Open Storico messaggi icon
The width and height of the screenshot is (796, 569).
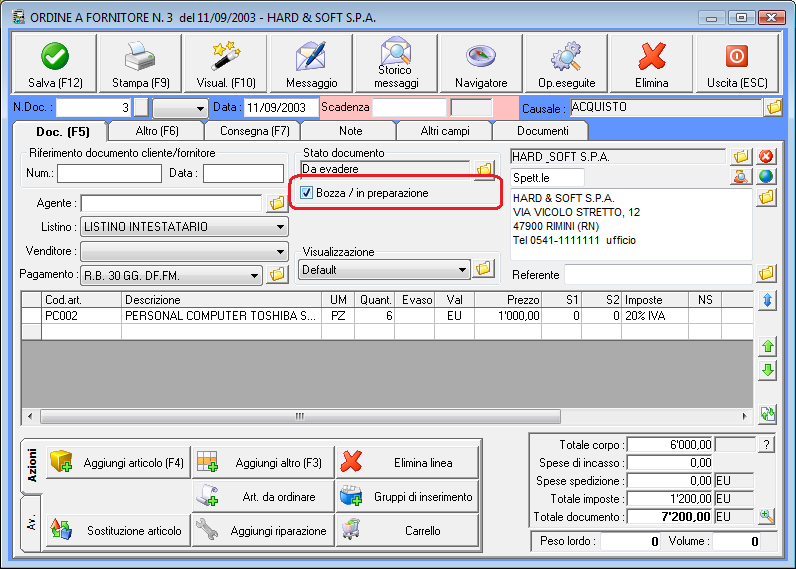pyautogui.click(x=396, y=51)
